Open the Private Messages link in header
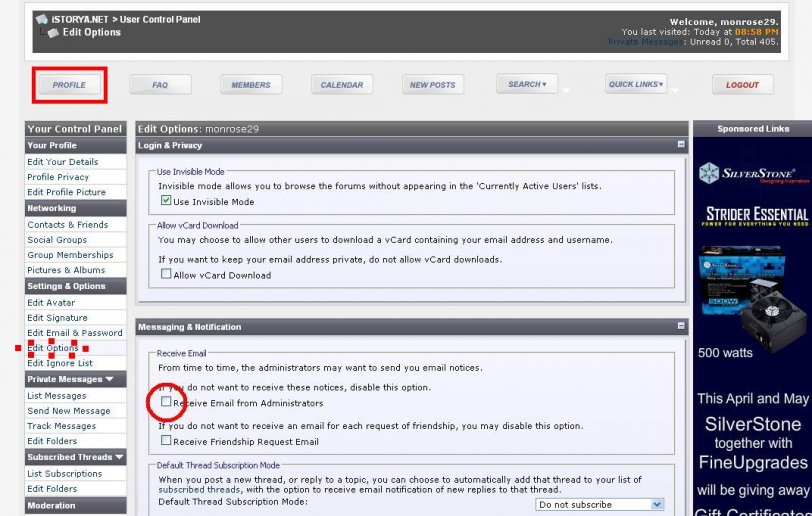The width and height of the screenshot is (812, 516). pos(646,42)
